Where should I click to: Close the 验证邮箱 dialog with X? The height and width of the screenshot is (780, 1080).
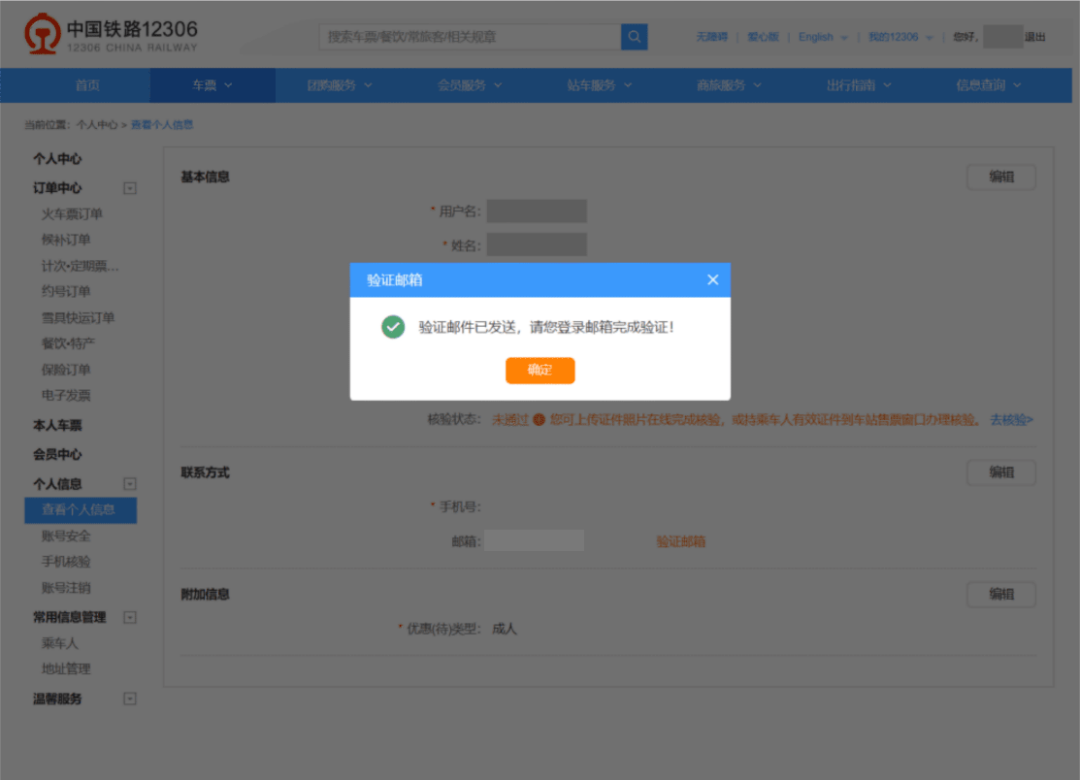point(713,280)
